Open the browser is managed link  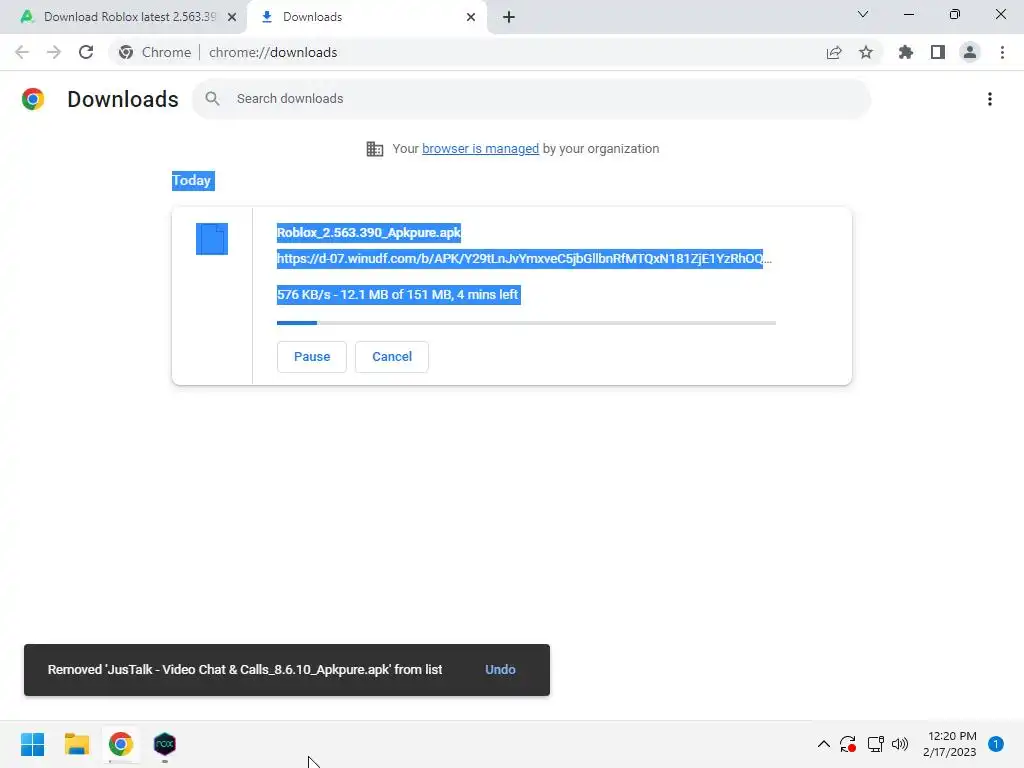point(481,149)
